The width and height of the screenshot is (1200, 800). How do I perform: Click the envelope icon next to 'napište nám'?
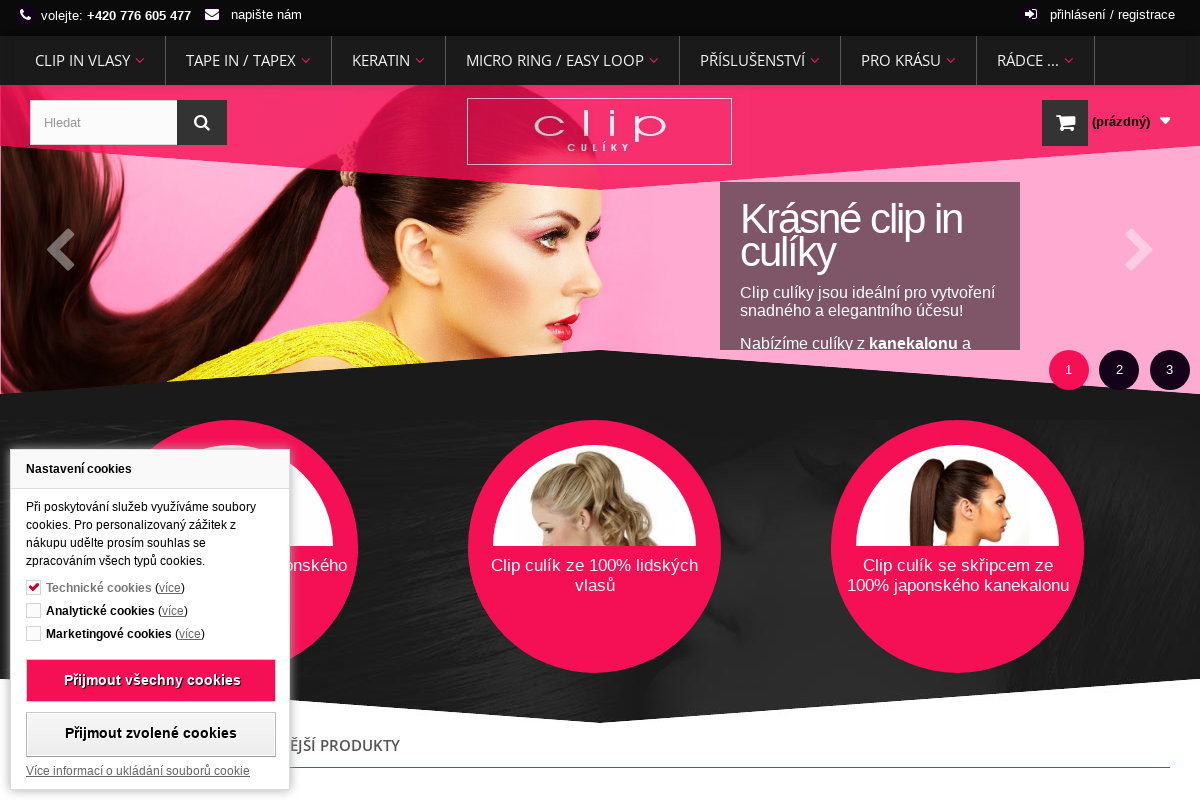click(211, 15)
